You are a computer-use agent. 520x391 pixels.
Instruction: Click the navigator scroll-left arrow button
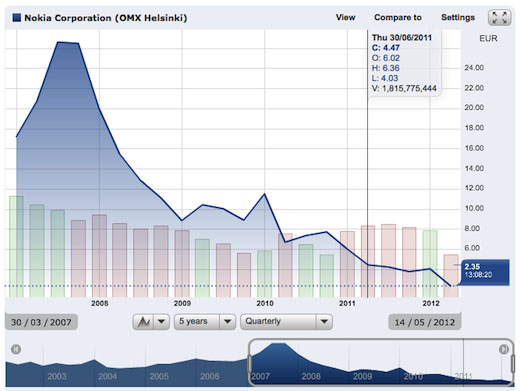(x=16, y=349)
